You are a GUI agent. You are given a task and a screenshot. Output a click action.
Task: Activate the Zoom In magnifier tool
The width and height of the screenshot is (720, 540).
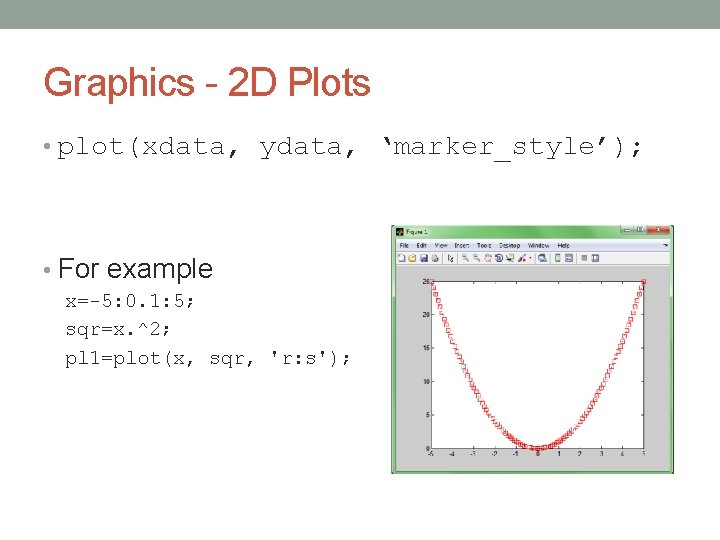coord(465,258)
